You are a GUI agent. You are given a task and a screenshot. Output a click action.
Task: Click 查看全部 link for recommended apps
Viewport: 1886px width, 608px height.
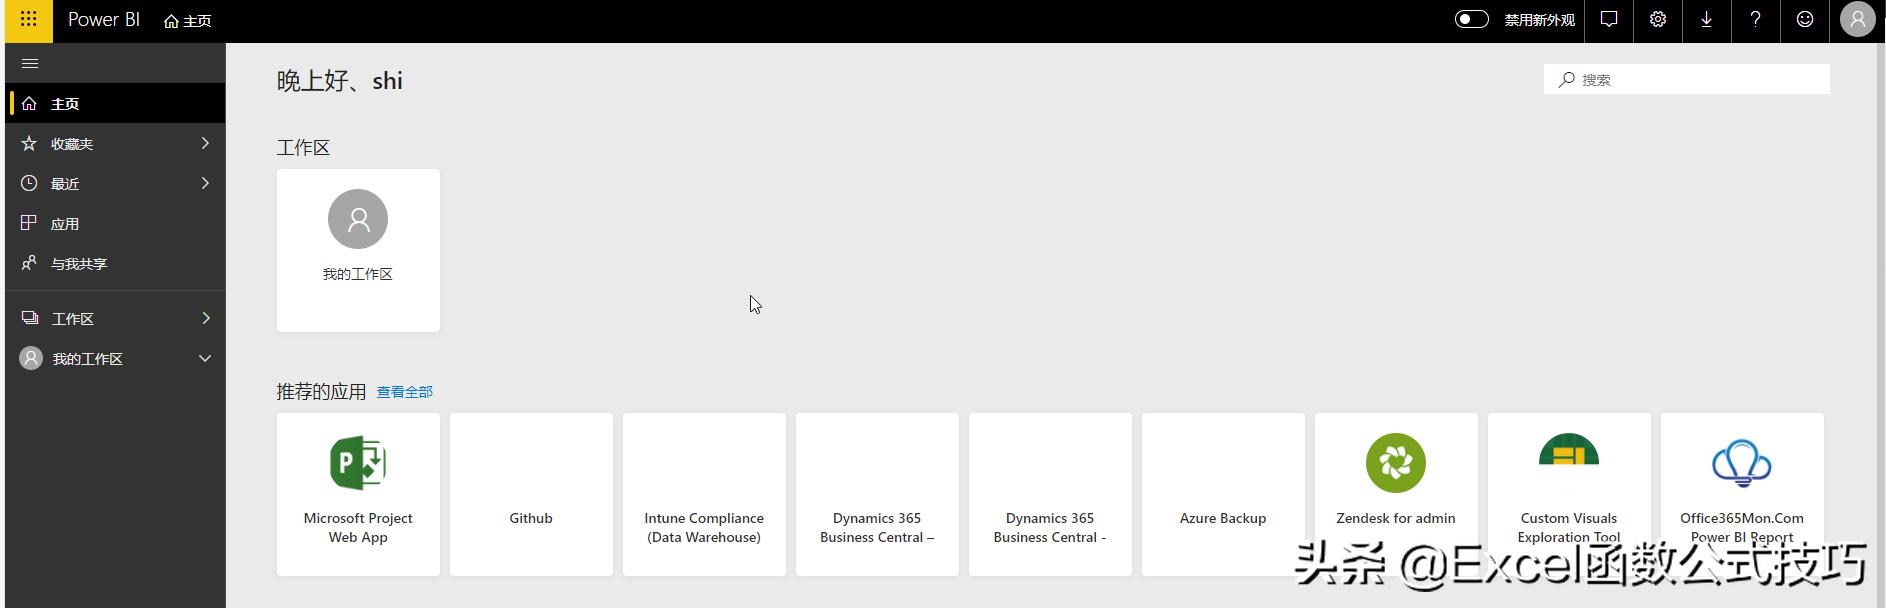pyautogui.click(x=404, y=392)
